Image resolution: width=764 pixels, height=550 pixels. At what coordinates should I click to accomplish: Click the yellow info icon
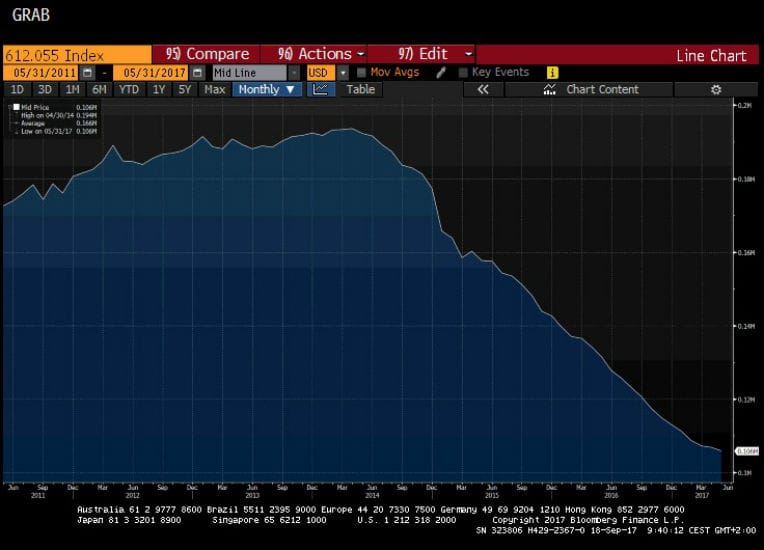pos(552,73)
